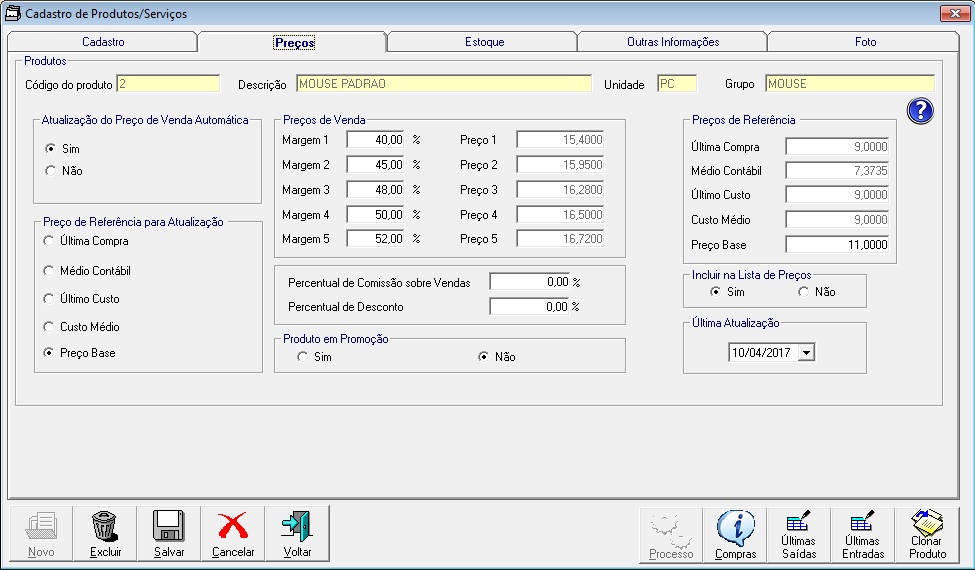This screenshot has height=570, width=975.
Task: Exit the form using the Voltar door icon
Action: click(297, 527)
